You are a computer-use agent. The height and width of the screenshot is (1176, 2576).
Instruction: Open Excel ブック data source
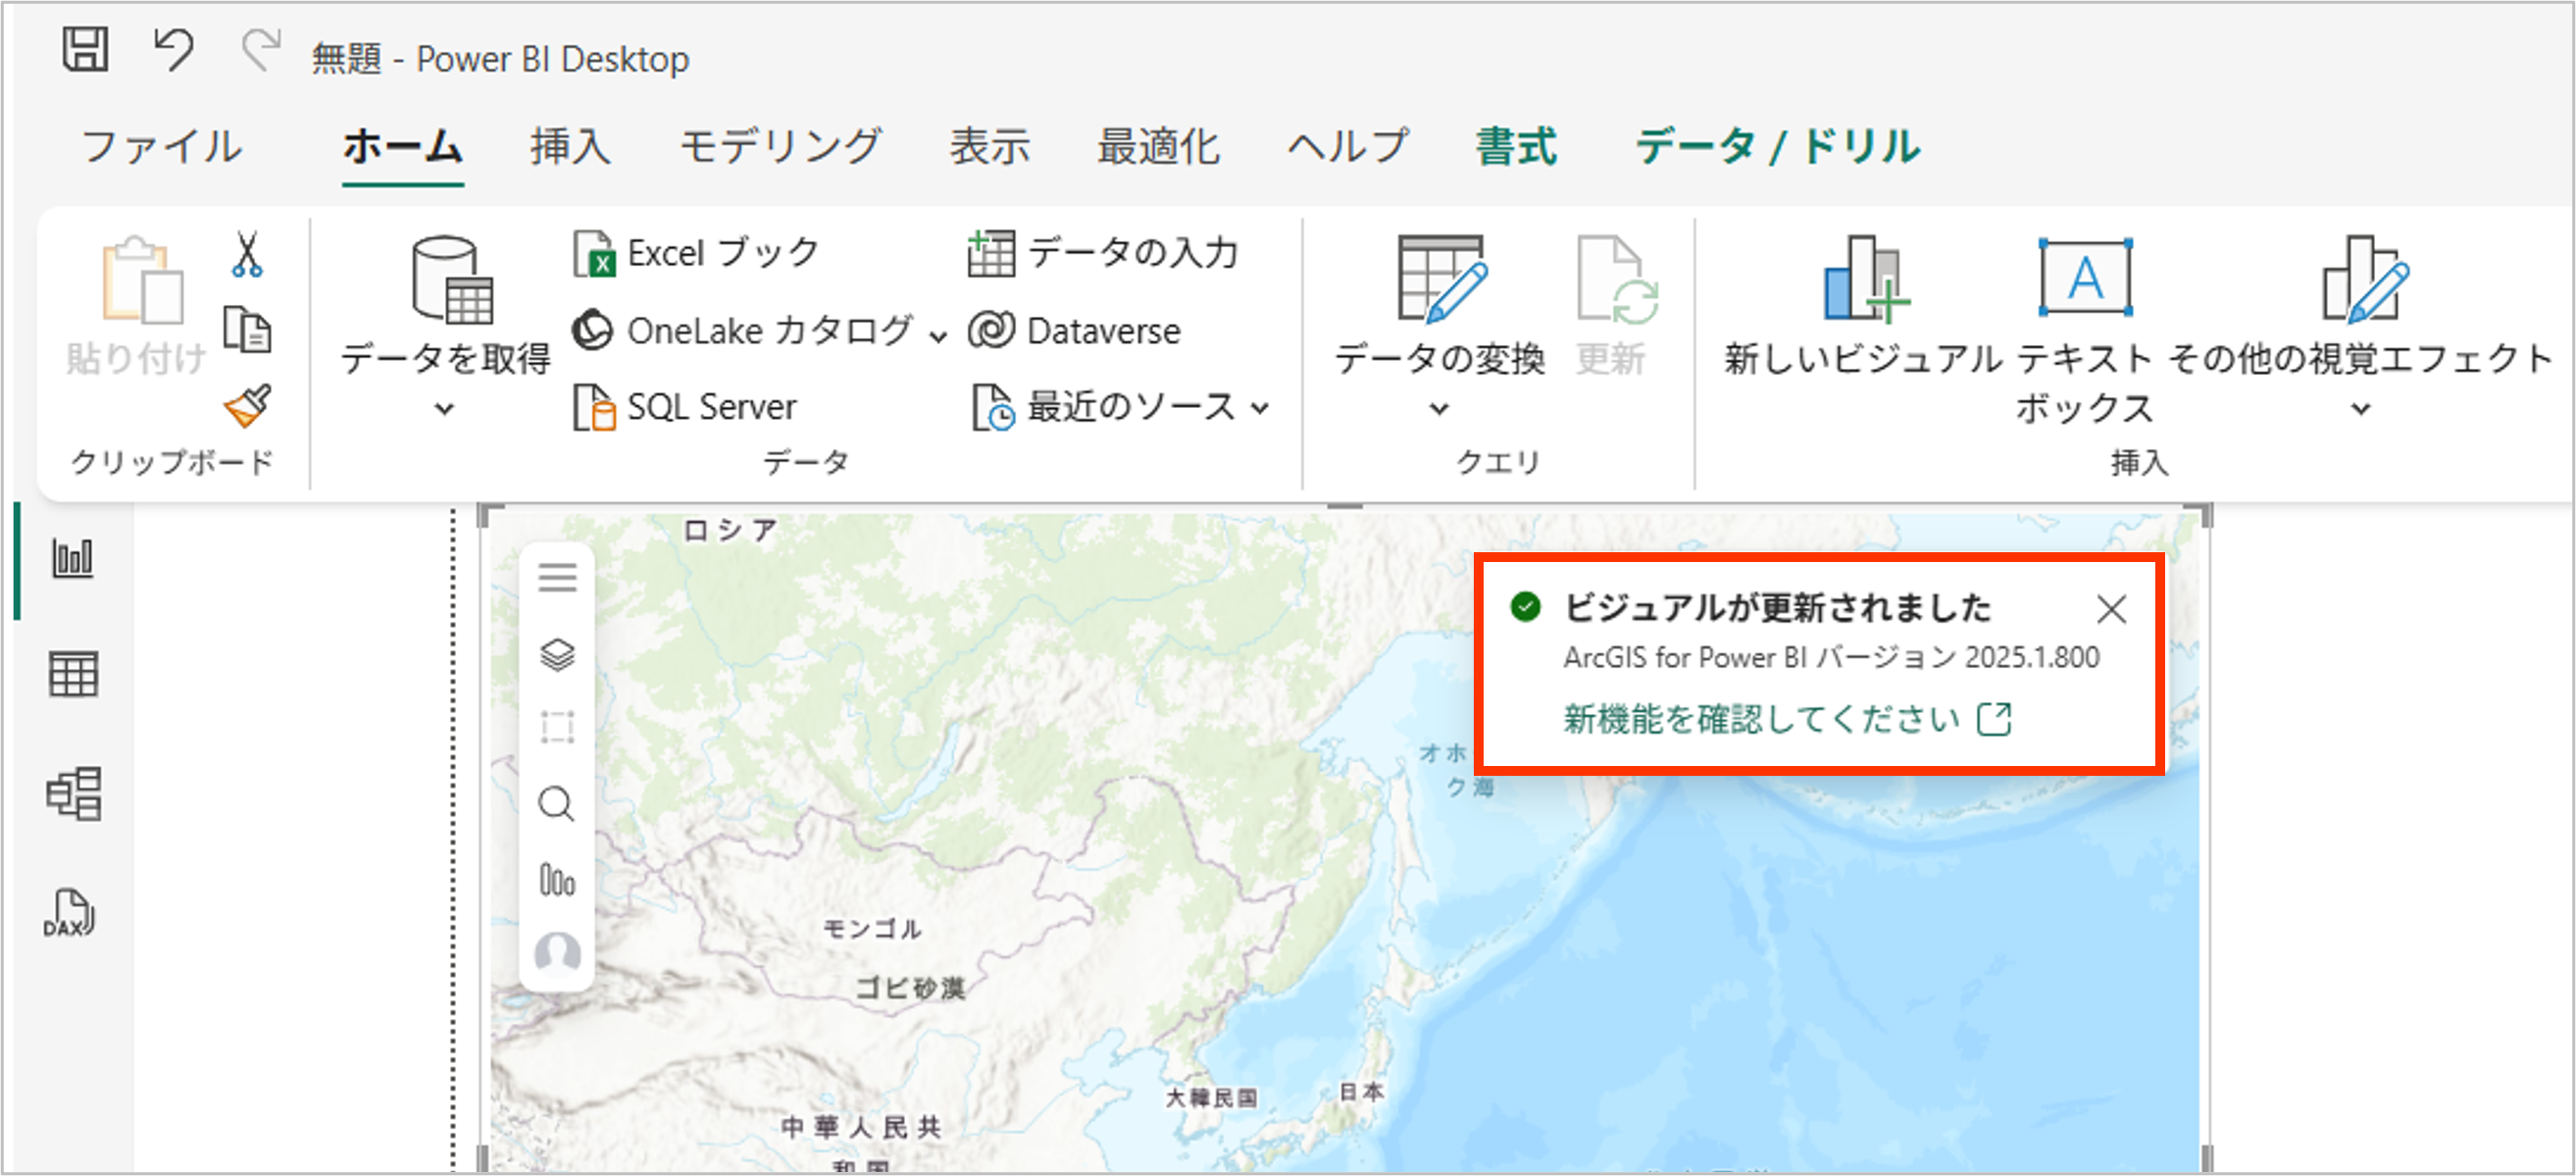[696, 253]
